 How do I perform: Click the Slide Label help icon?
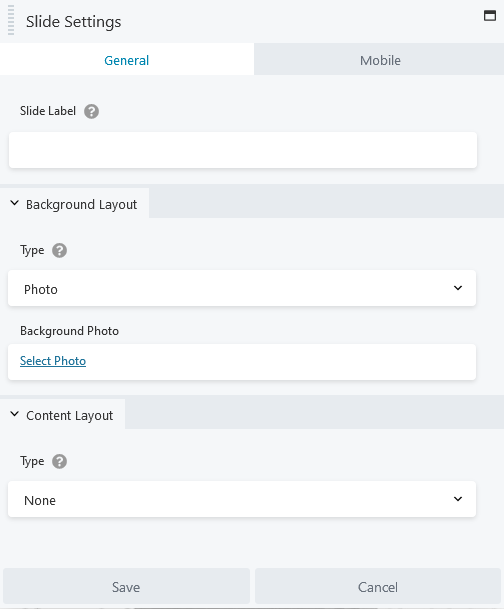(92, 111)
